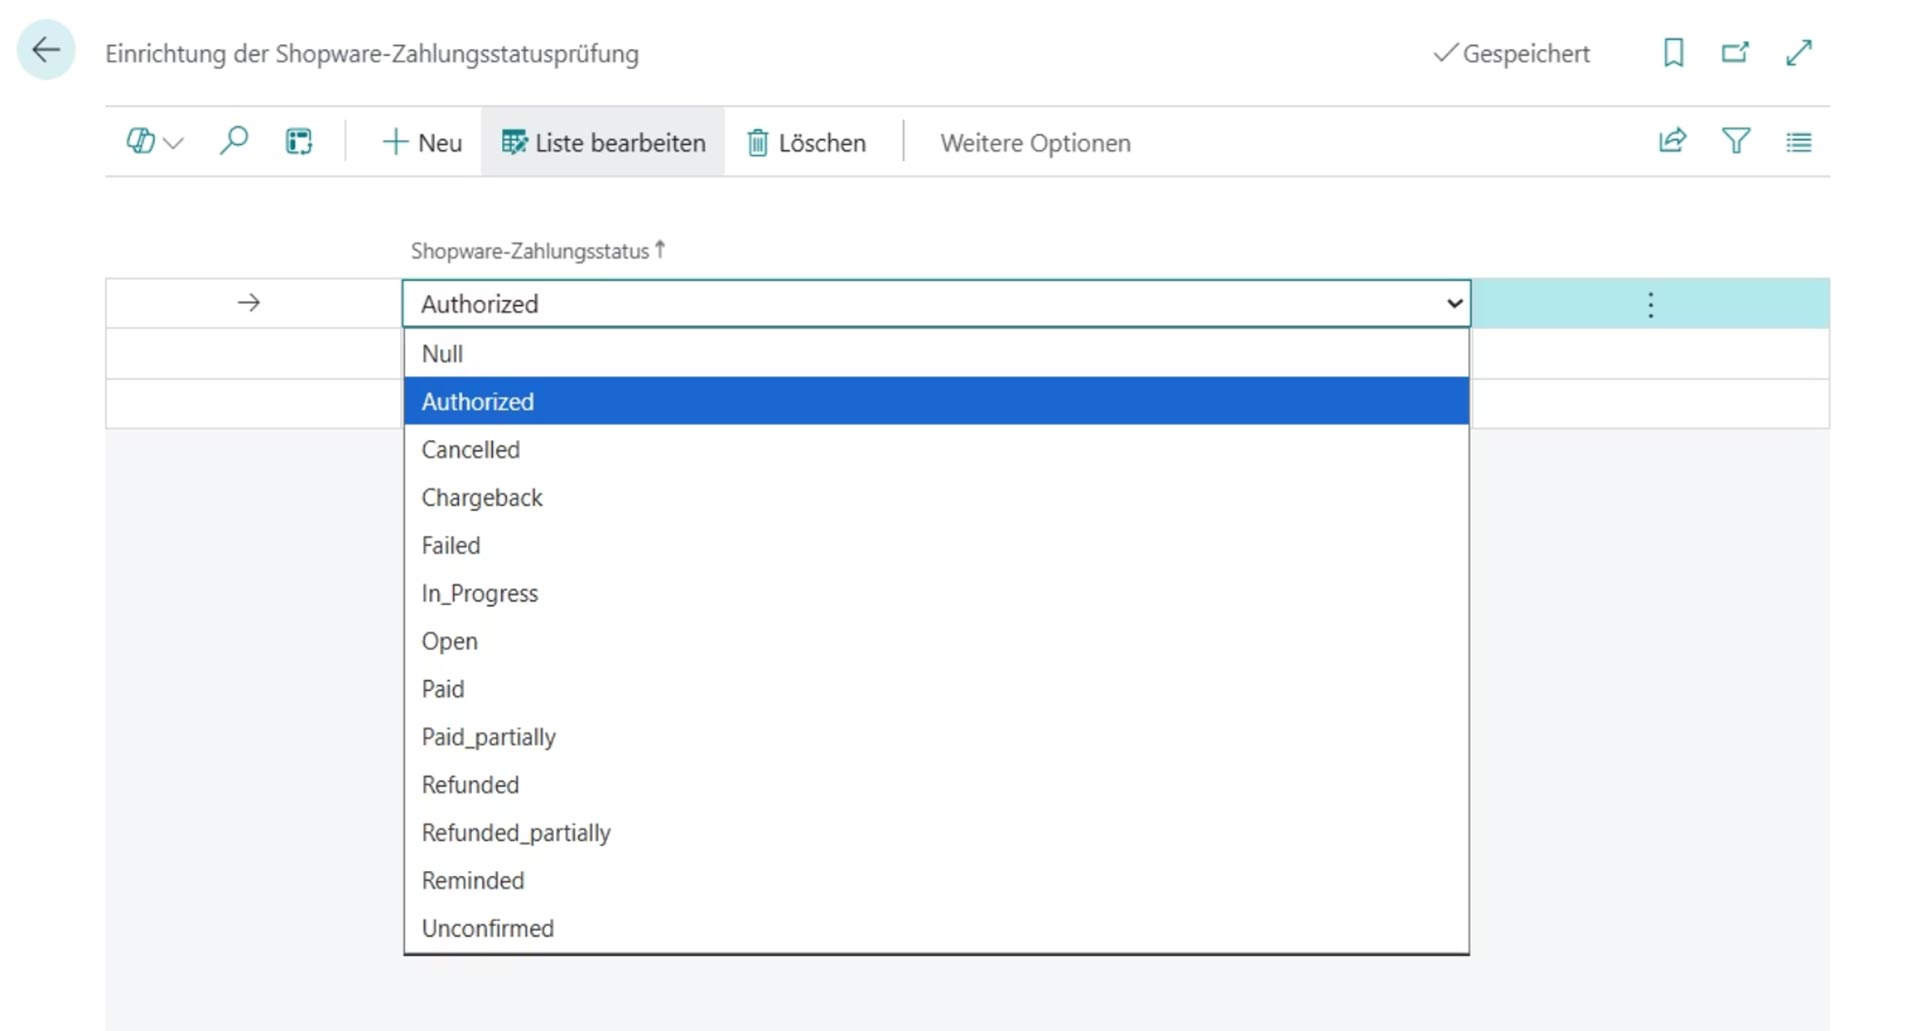Choose Null from the dropdown list
The width and height of the screenshot is (1920, 1031).
tap(936, 354)
